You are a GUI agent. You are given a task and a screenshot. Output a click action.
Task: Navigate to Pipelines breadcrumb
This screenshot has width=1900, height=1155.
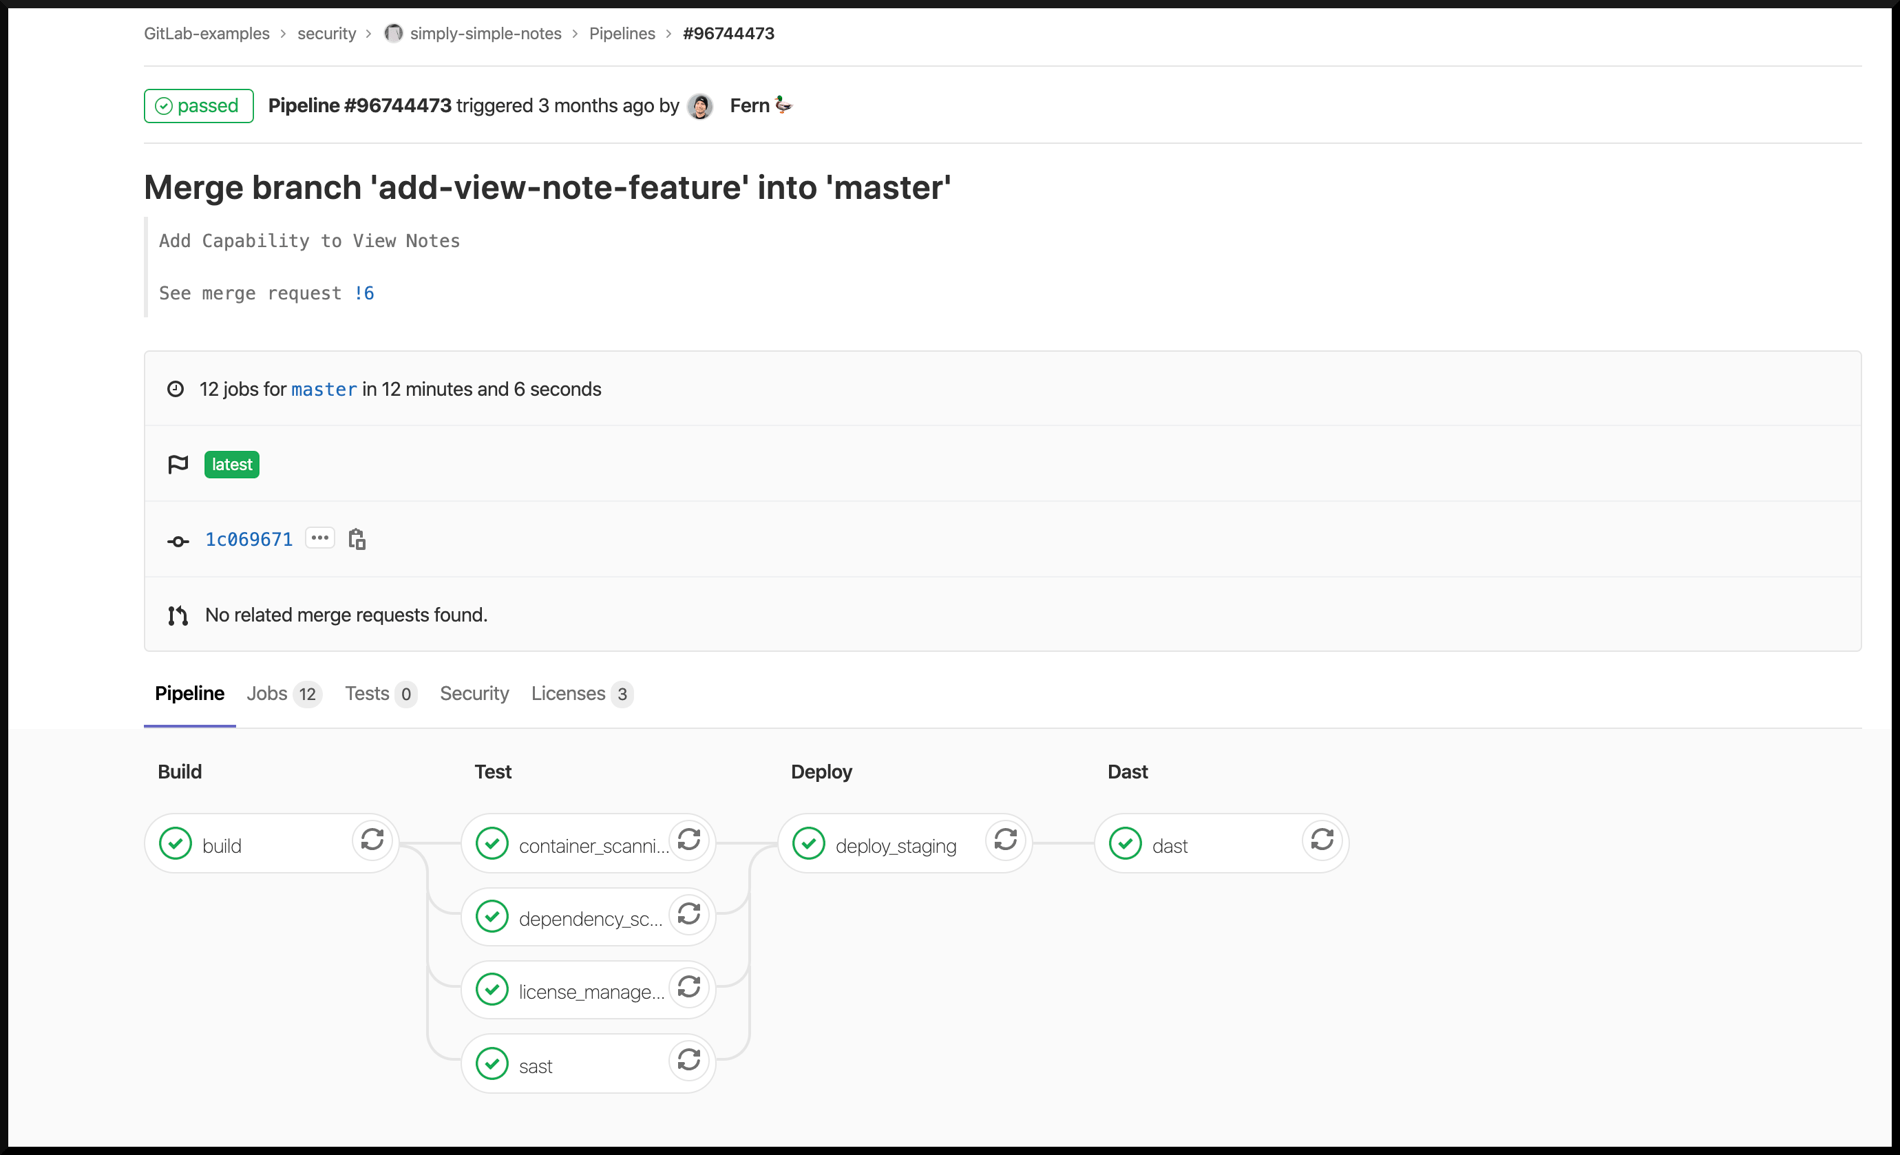point(622,34)
